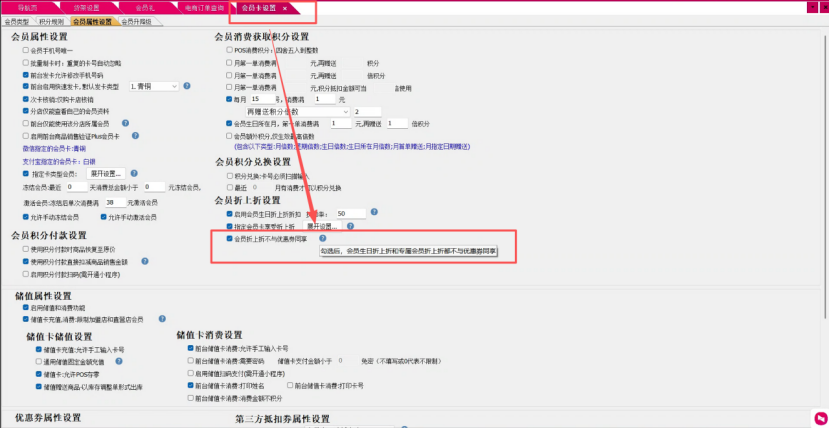Click 折扣率 field showing 50
Image resolution: width=829 pixels, height=428 pixels.
(x=351, y=213)
